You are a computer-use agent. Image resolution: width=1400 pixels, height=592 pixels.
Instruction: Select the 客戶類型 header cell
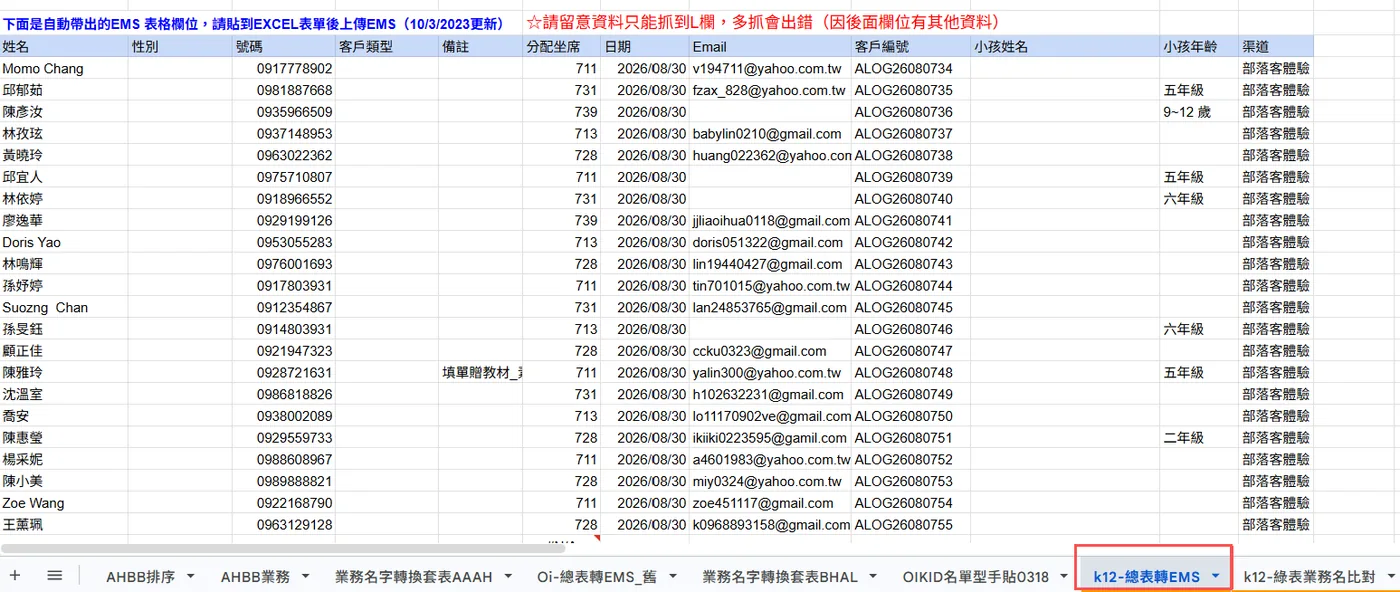(x=386, y=47)
